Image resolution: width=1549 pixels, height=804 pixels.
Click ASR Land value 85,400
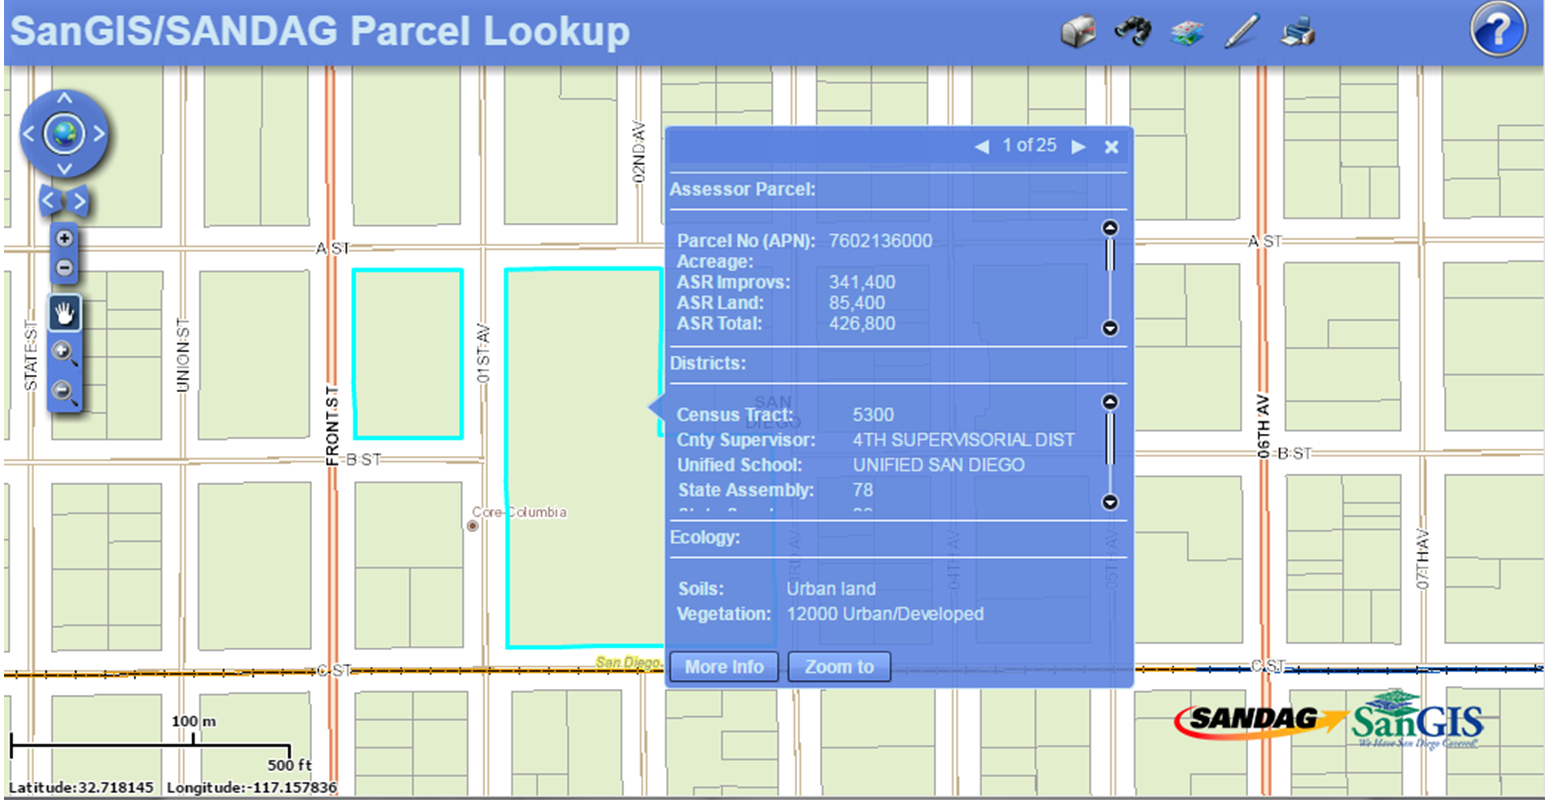[857, 303]
